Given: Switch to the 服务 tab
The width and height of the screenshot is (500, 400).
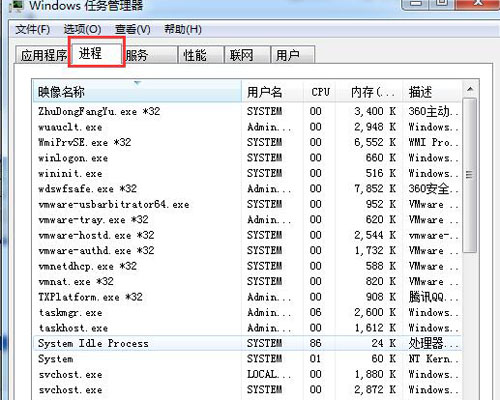Looking at the screenshot, I should (x=150, y=55).
